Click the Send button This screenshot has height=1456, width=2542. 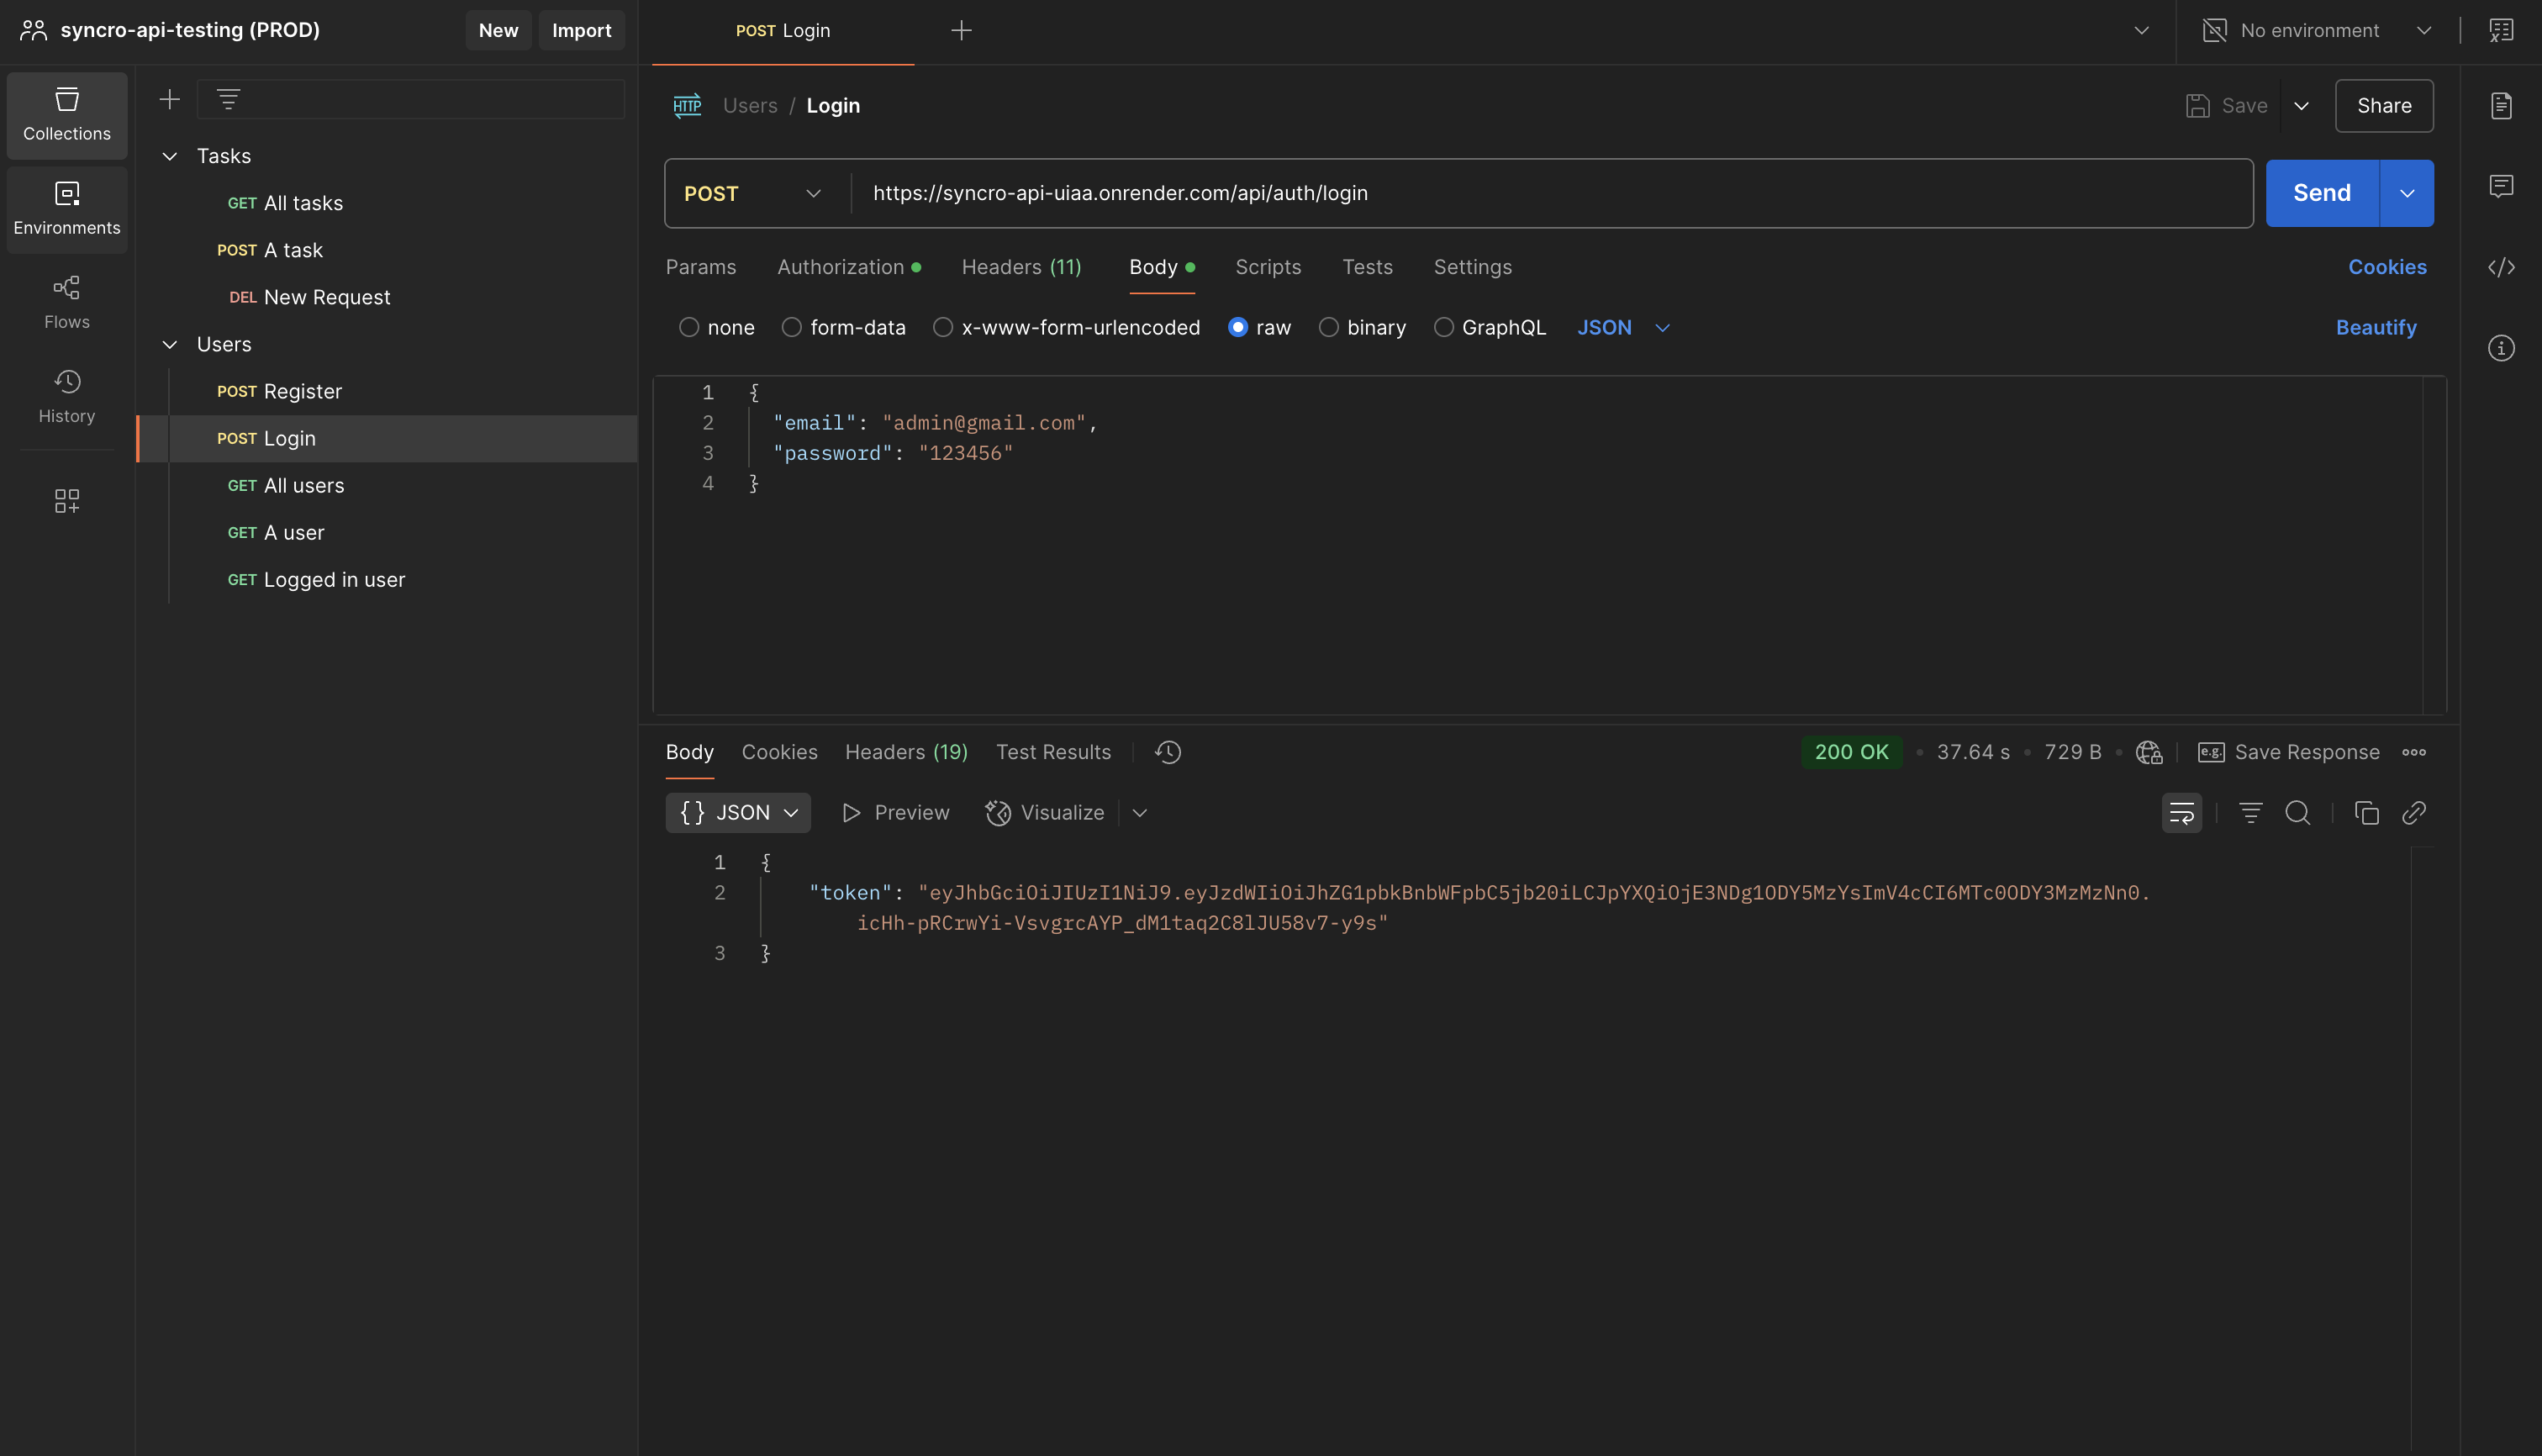pyautogui.click(x=2322, y=193)
